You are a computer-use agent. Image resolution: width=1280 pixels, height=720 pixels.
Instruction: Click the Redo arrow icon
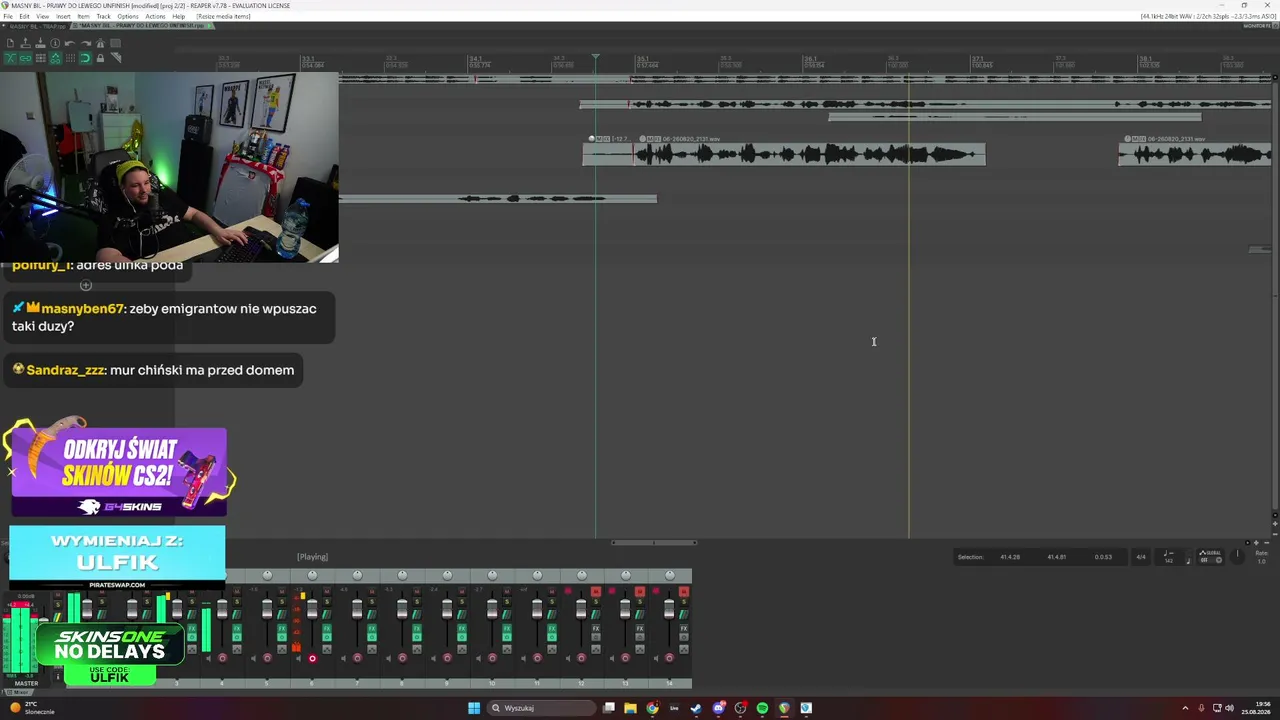[85, 43]
